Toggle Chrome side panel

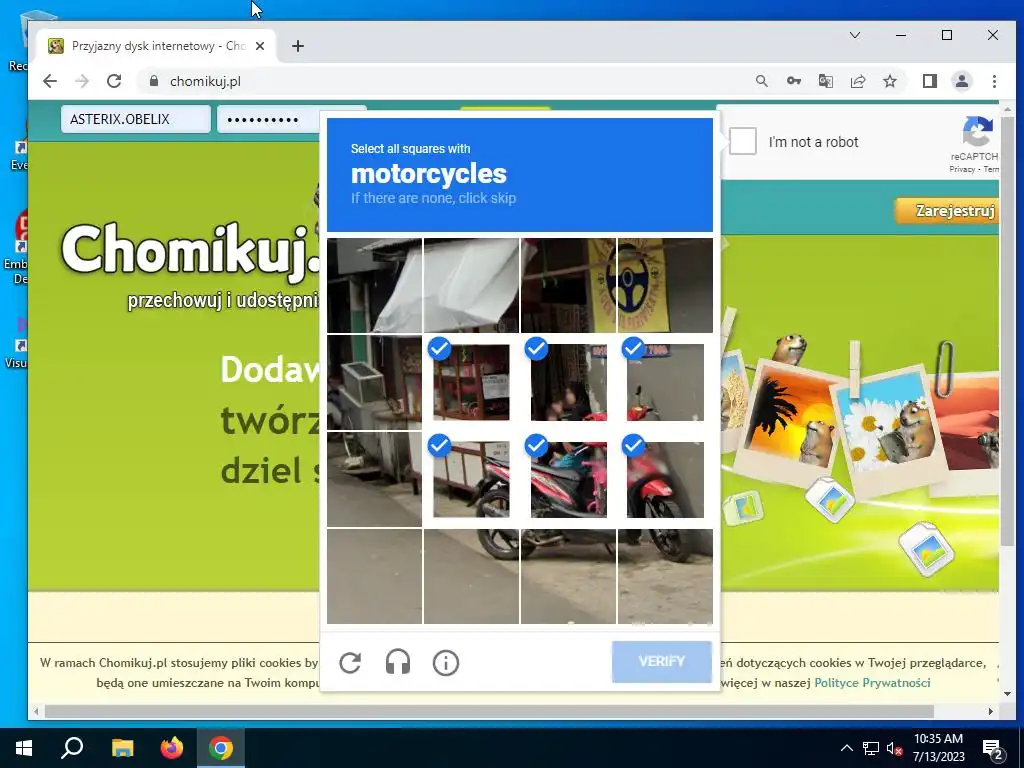coord(929,81)
